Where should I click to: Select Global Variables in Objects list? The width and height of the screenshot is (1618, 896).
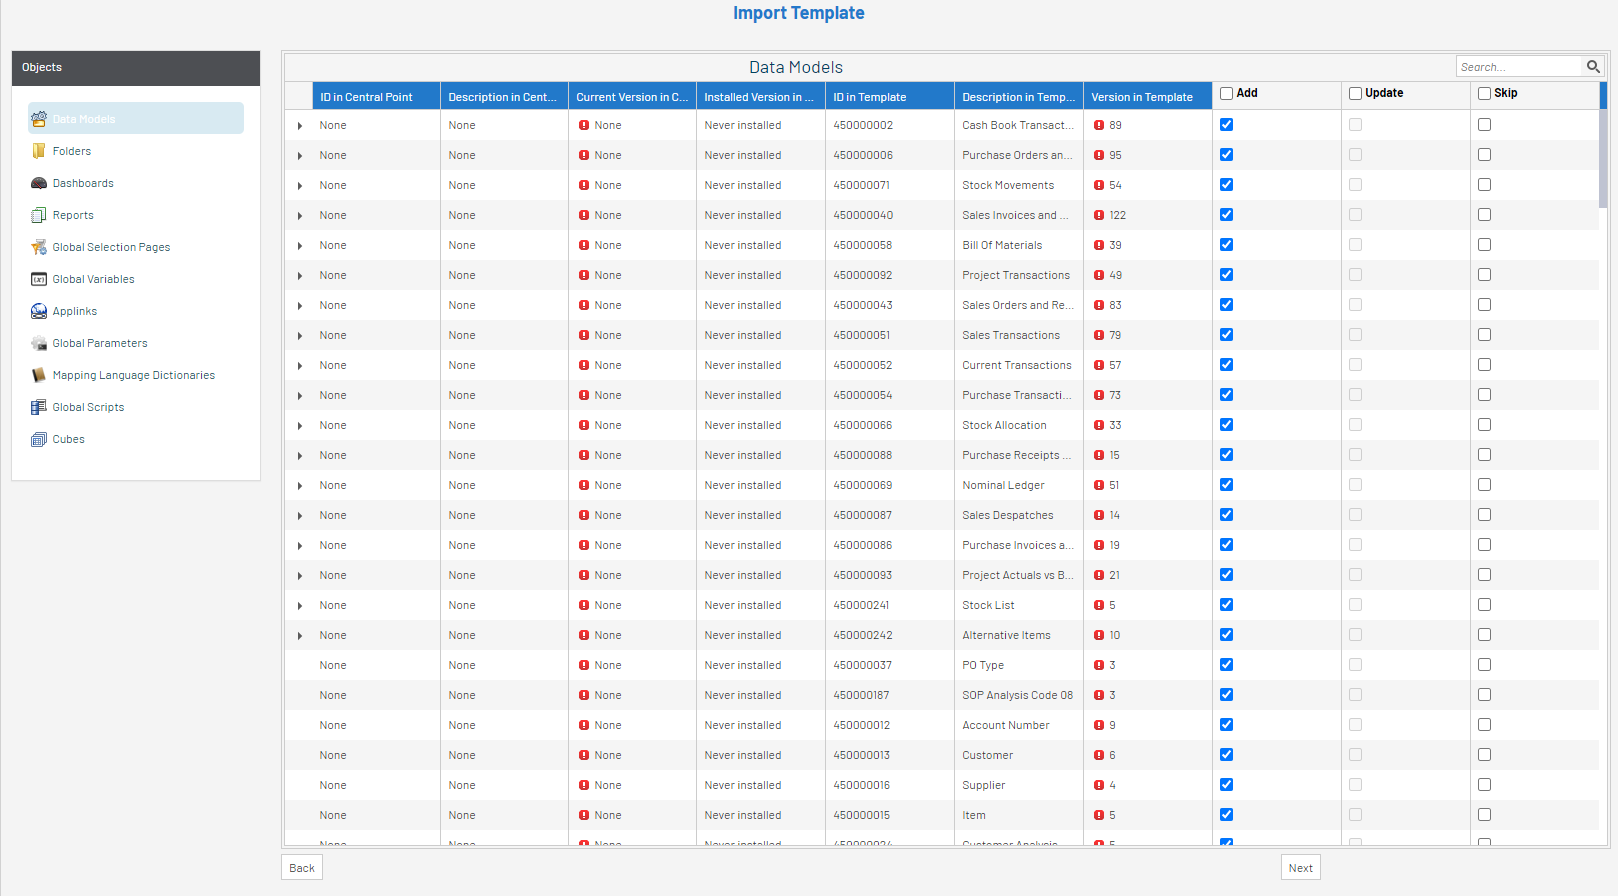click(93, 279)
